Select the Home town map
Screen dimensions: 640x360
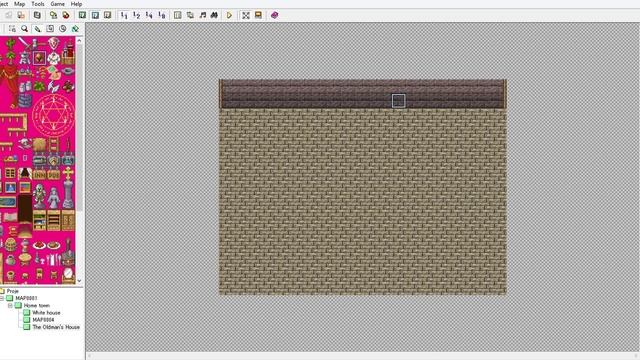coord(36,305)
